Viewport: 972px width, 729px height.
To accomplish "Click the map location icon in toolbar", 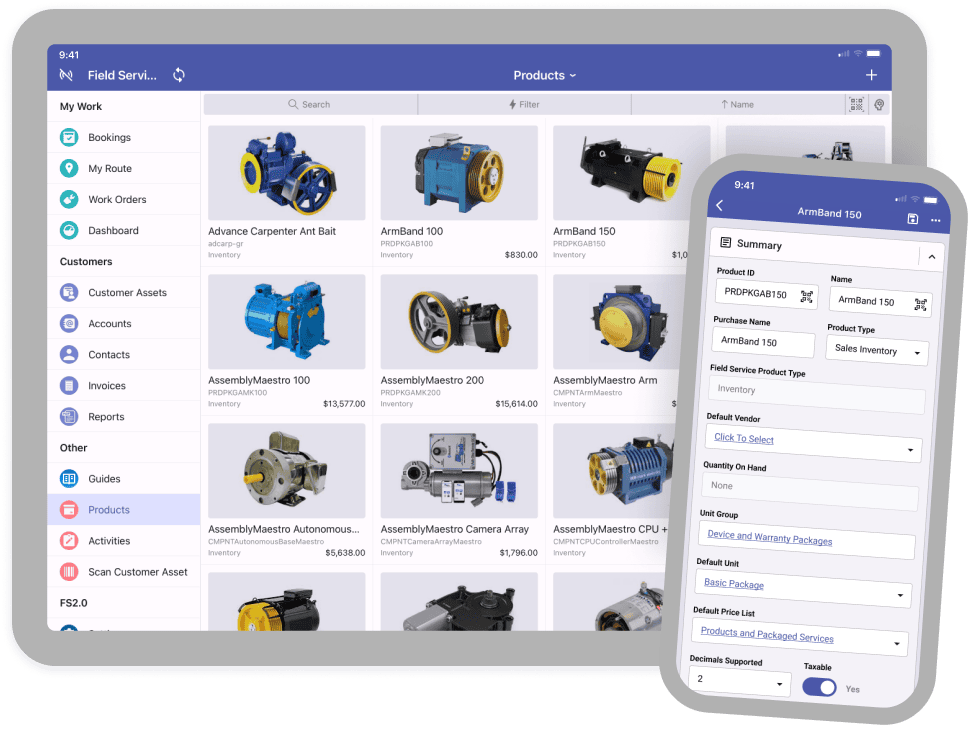I will (x=879, y=104).
